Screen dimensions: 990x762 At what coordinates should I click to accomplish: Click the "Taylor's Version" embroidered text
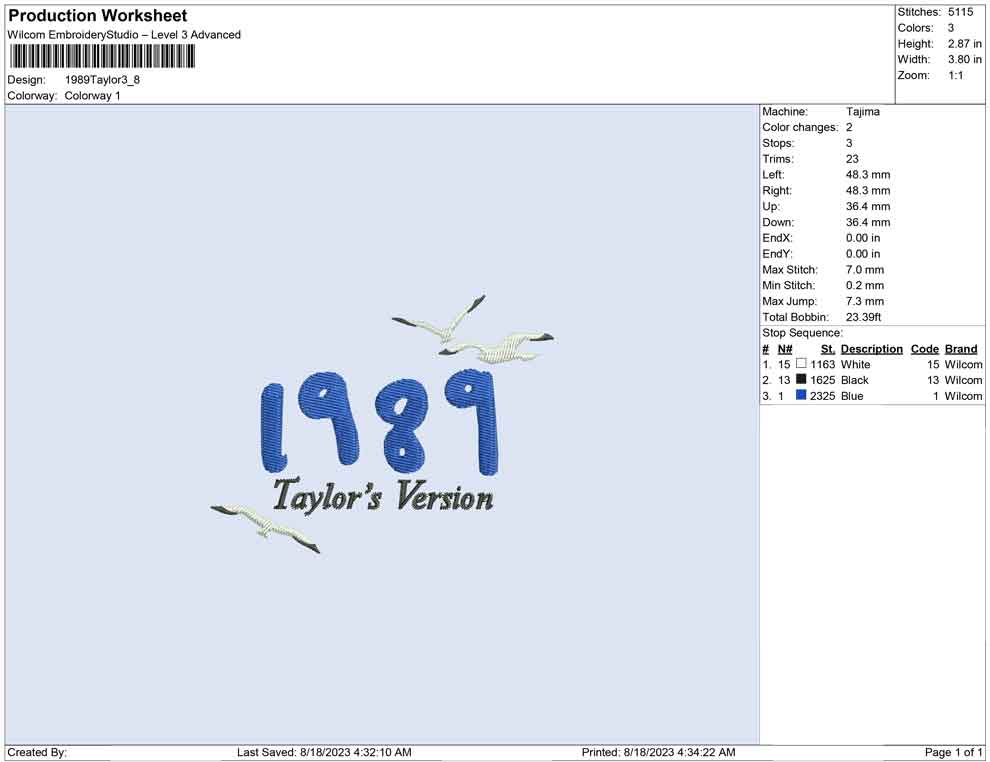click(x=383, y=496)
